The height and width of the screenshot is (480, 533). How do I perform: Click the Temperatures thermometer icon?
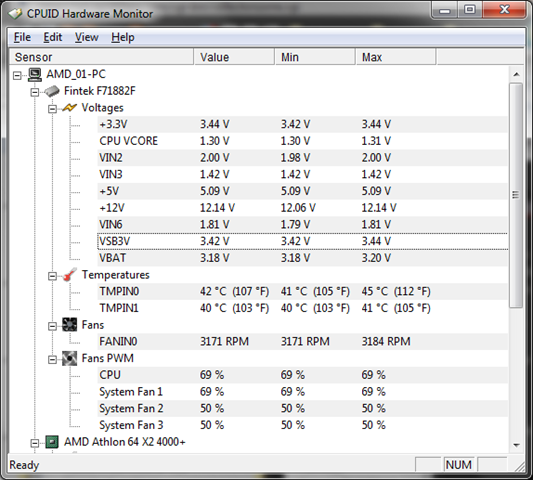[70, 275]
